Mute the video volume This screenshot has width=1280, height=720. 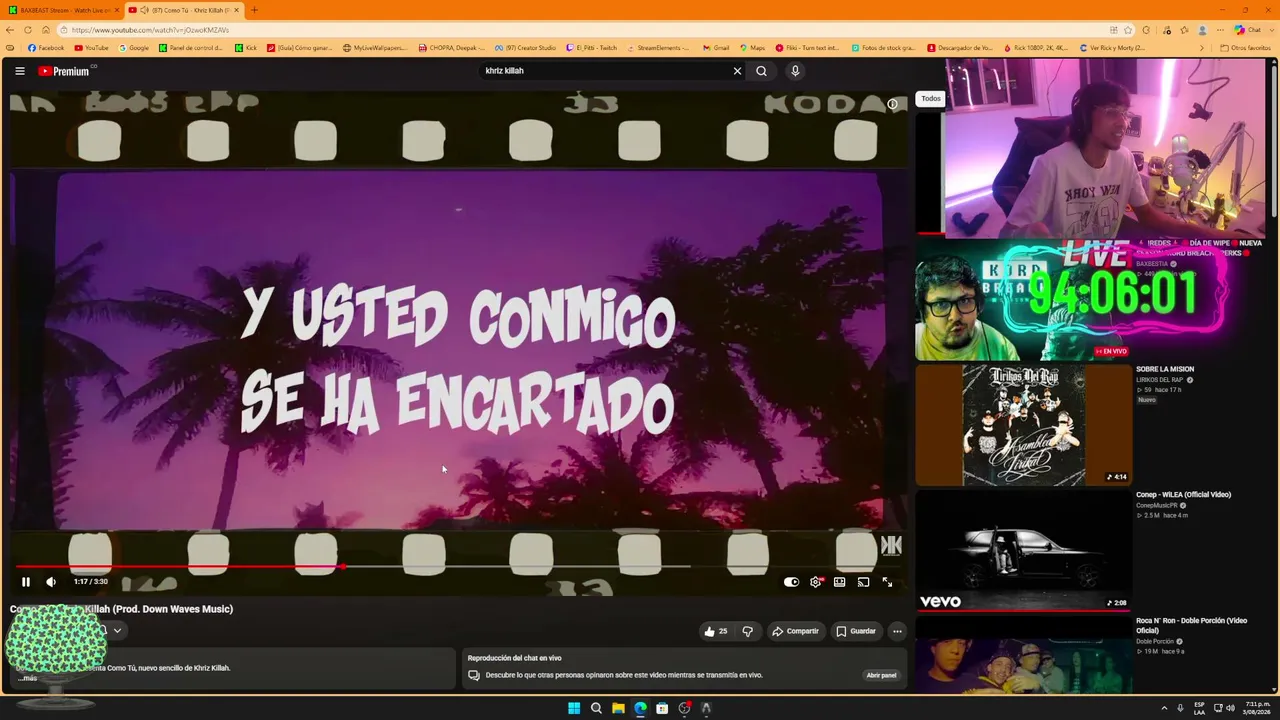coord(51,582)
